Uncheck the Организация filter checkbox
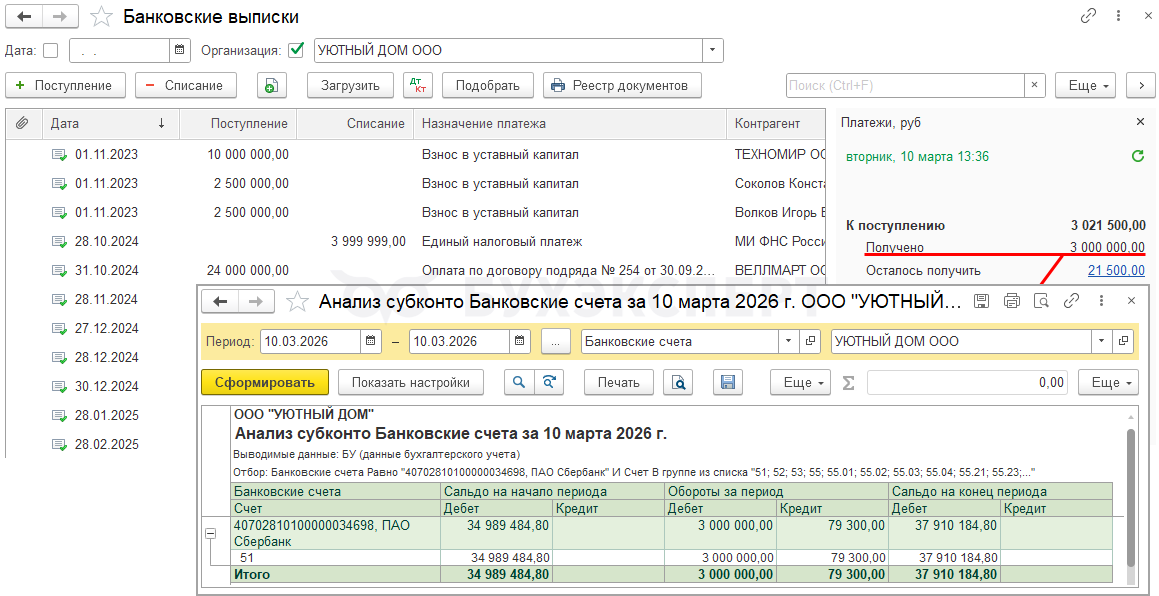The image size is (1159, 596). (295, 50)
